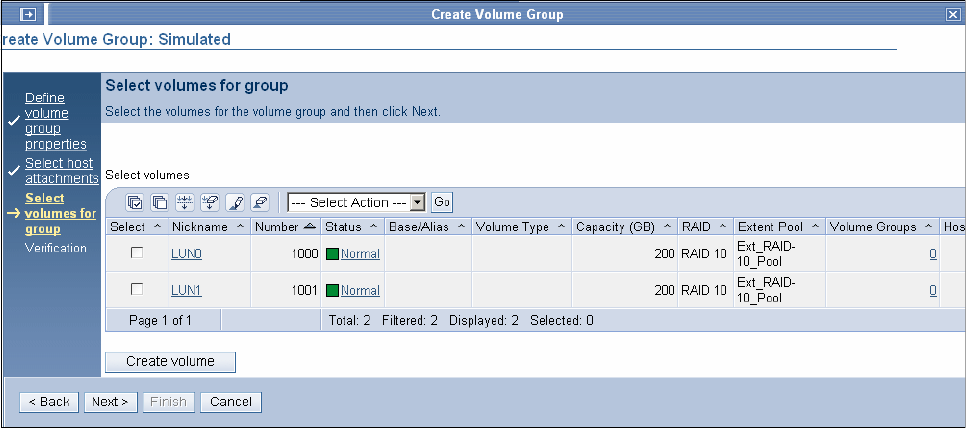The image size is (966, 428).
Task: Click the Show Filter Row icon
Action: (185, 202)
